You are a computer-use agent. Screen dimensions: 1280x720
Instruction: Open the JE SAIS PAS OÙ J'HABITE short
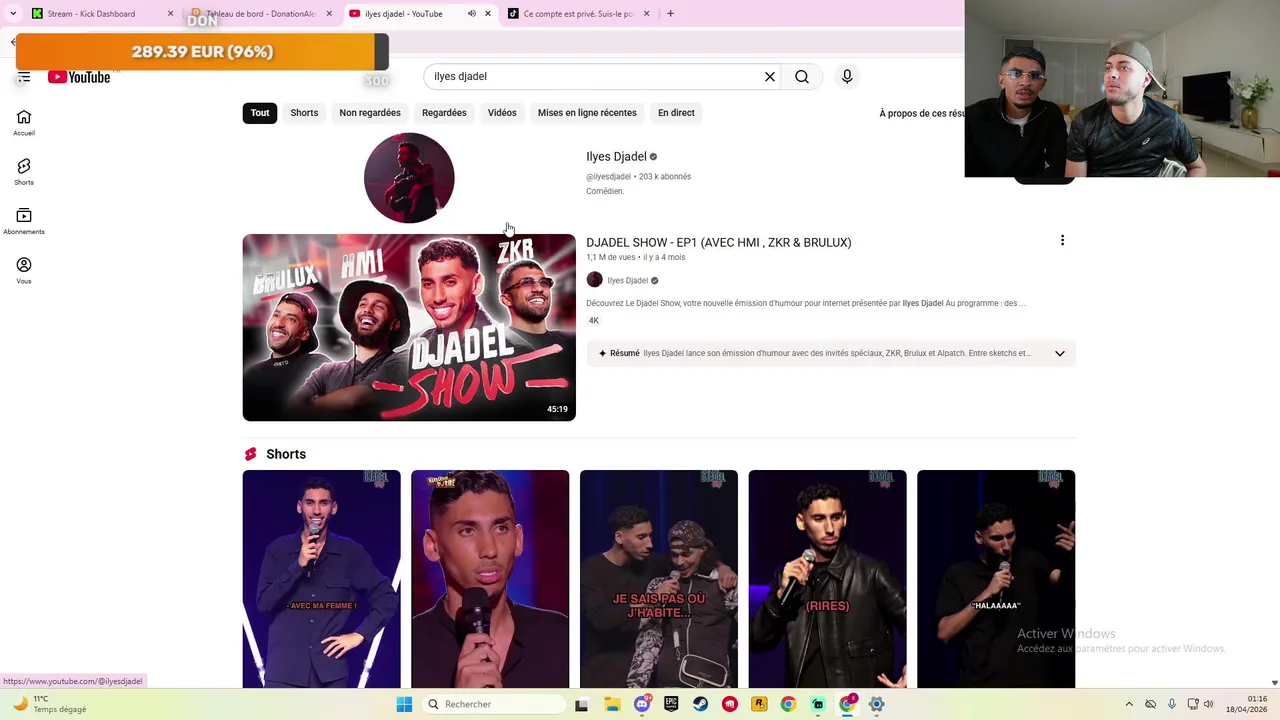click(x=659, y=579)
